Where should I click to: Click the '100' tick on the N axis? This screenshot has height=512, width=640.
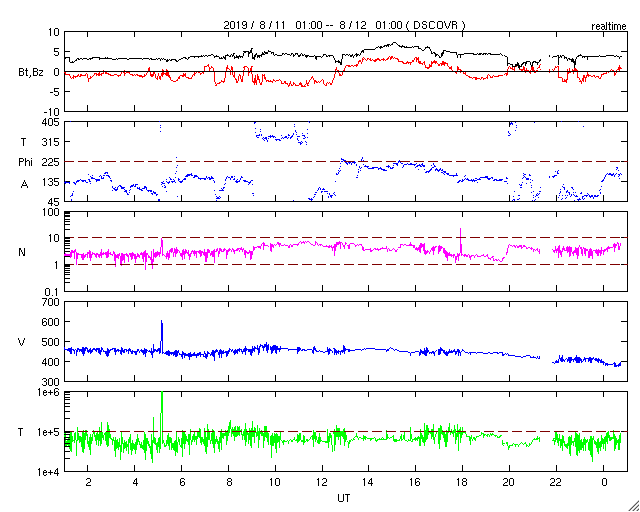[51, 212]
